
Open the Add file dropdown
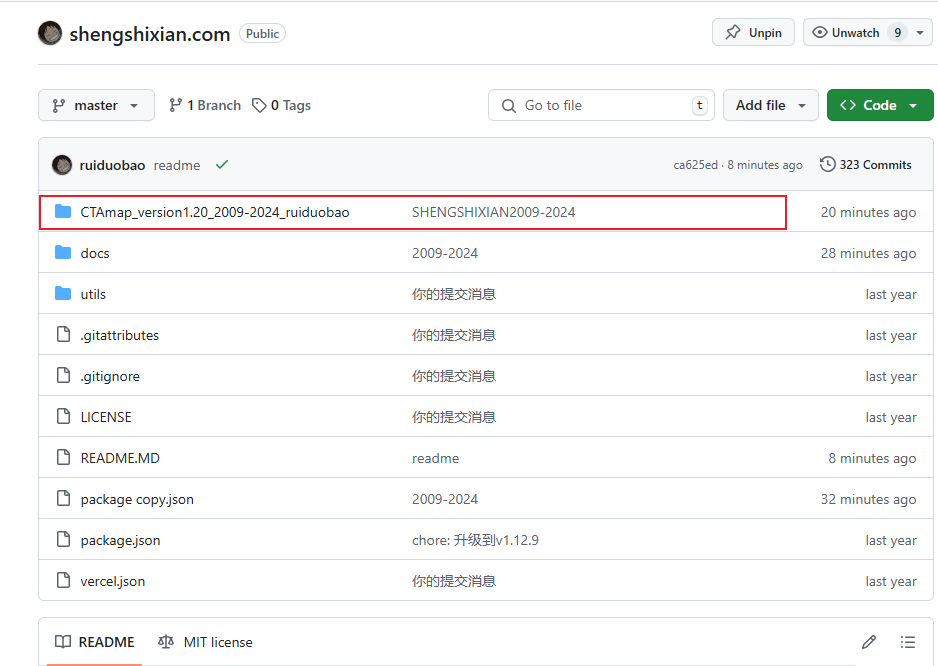tap(770, 105)
